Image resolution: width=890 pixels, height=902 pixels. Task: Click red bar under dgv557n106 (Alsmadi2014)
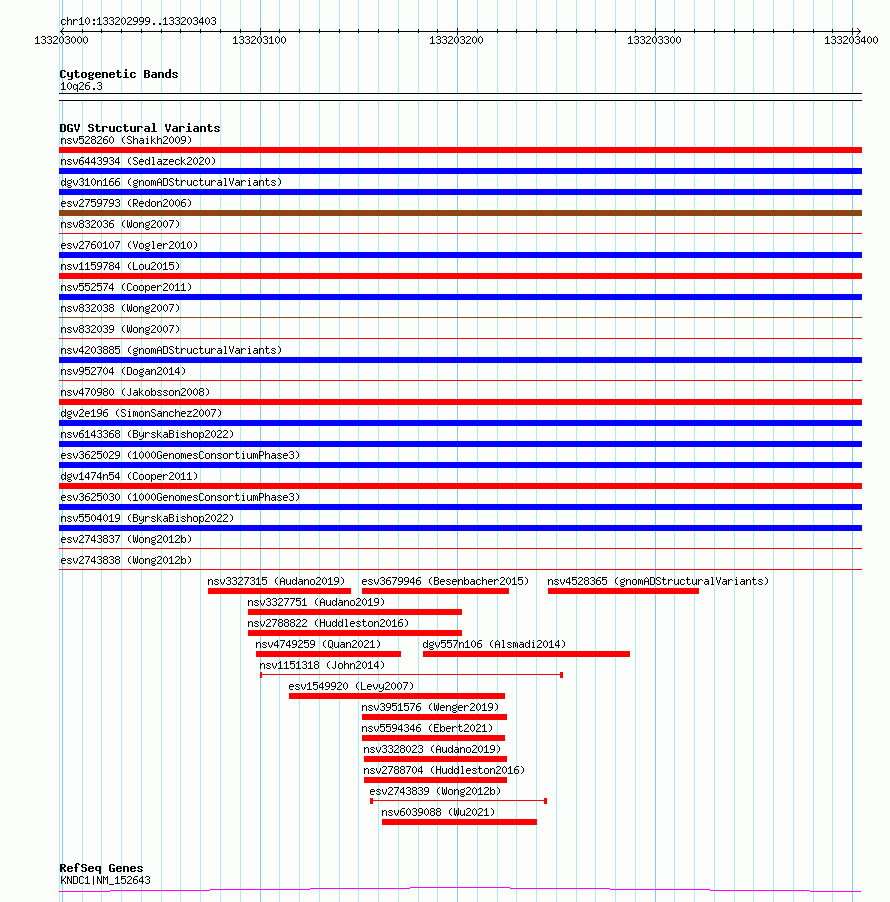click(x=526, y=654)
